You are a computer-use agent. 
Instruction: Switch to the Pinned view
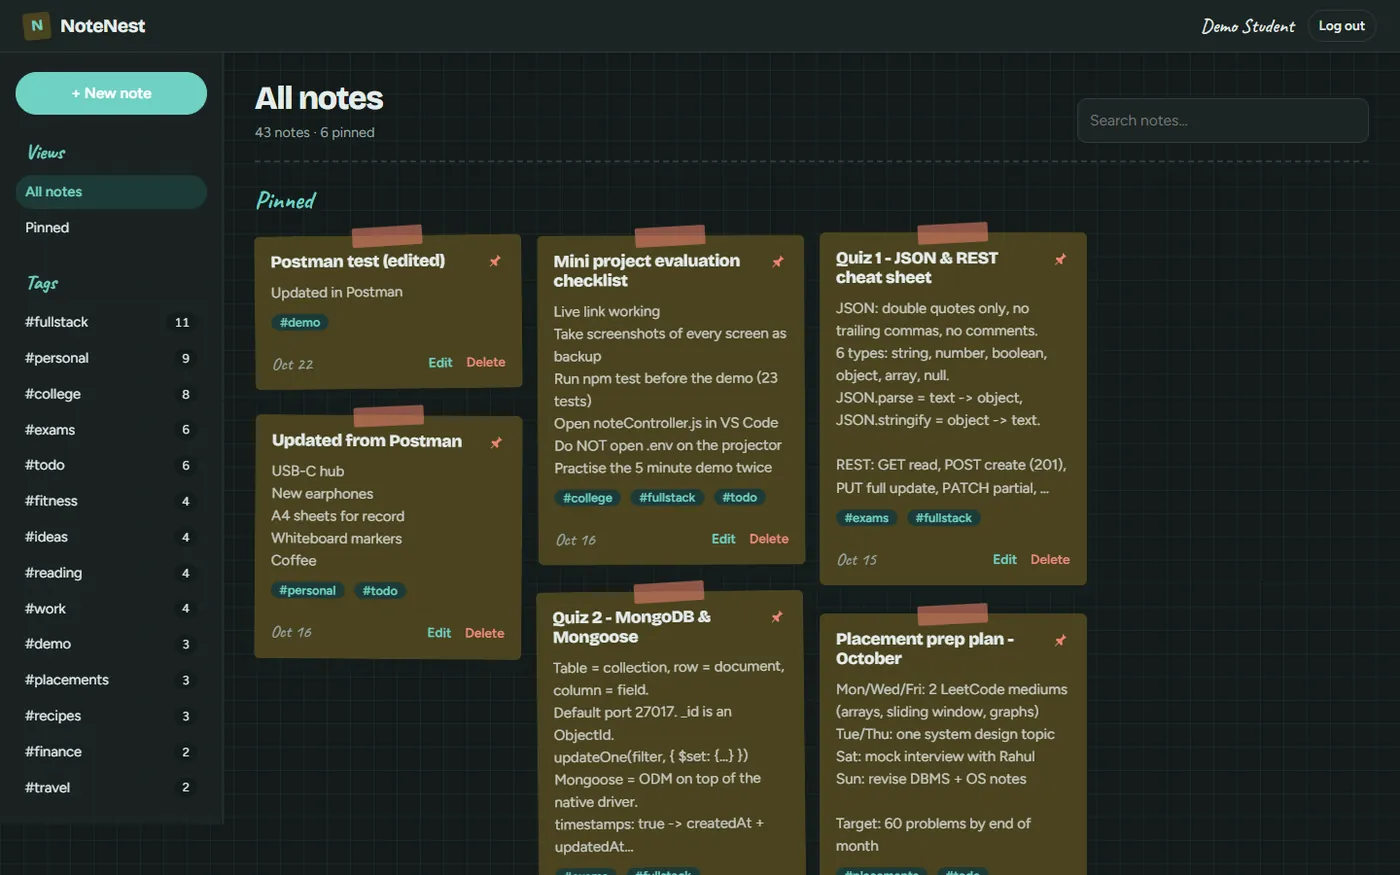(111, 228)
